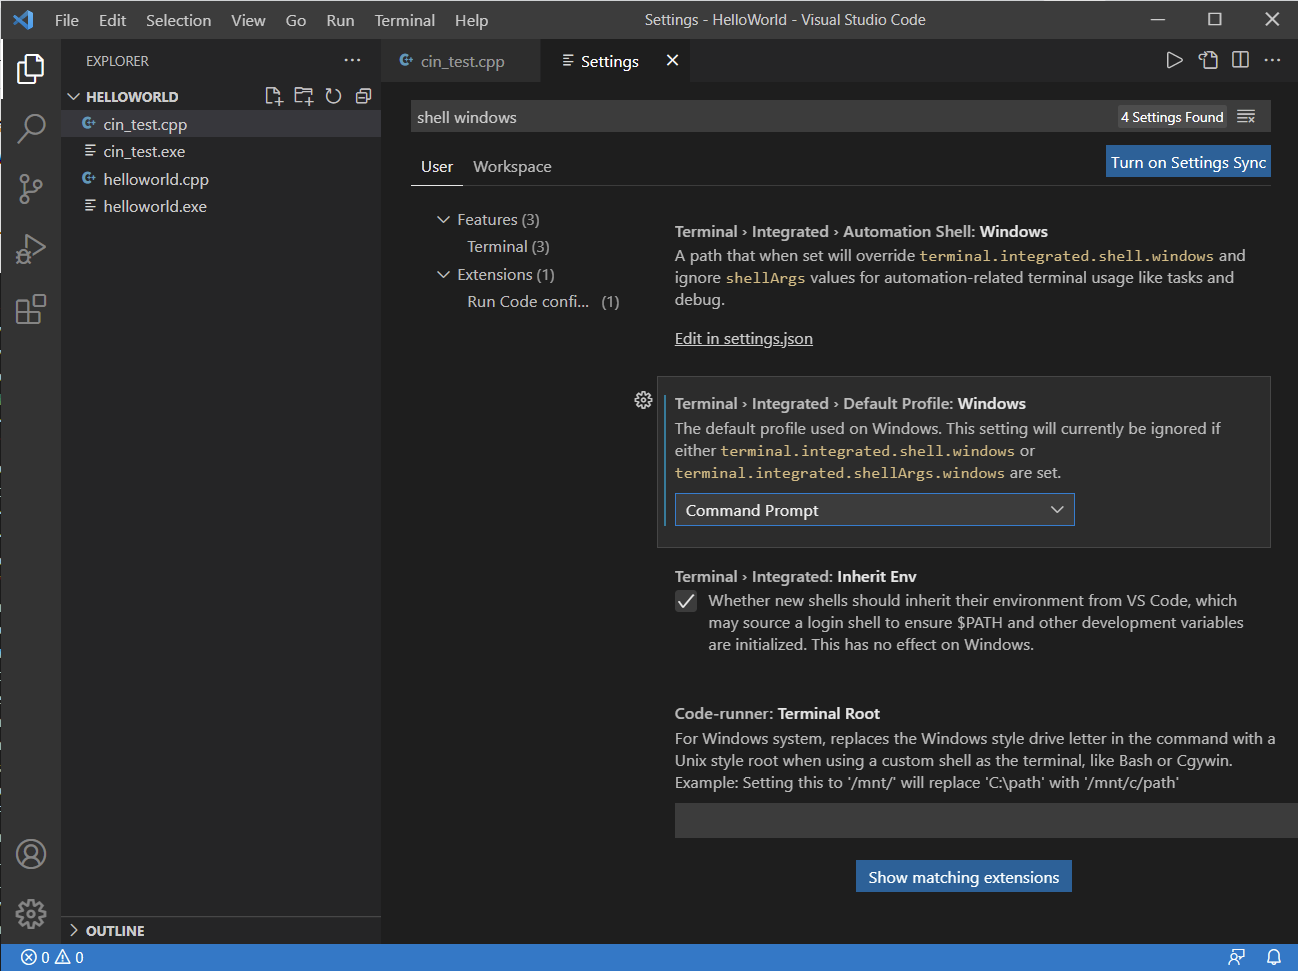This screenshot has width=1298, height=971.
Task: Open the Extensions view
Action: pos(31,309)
